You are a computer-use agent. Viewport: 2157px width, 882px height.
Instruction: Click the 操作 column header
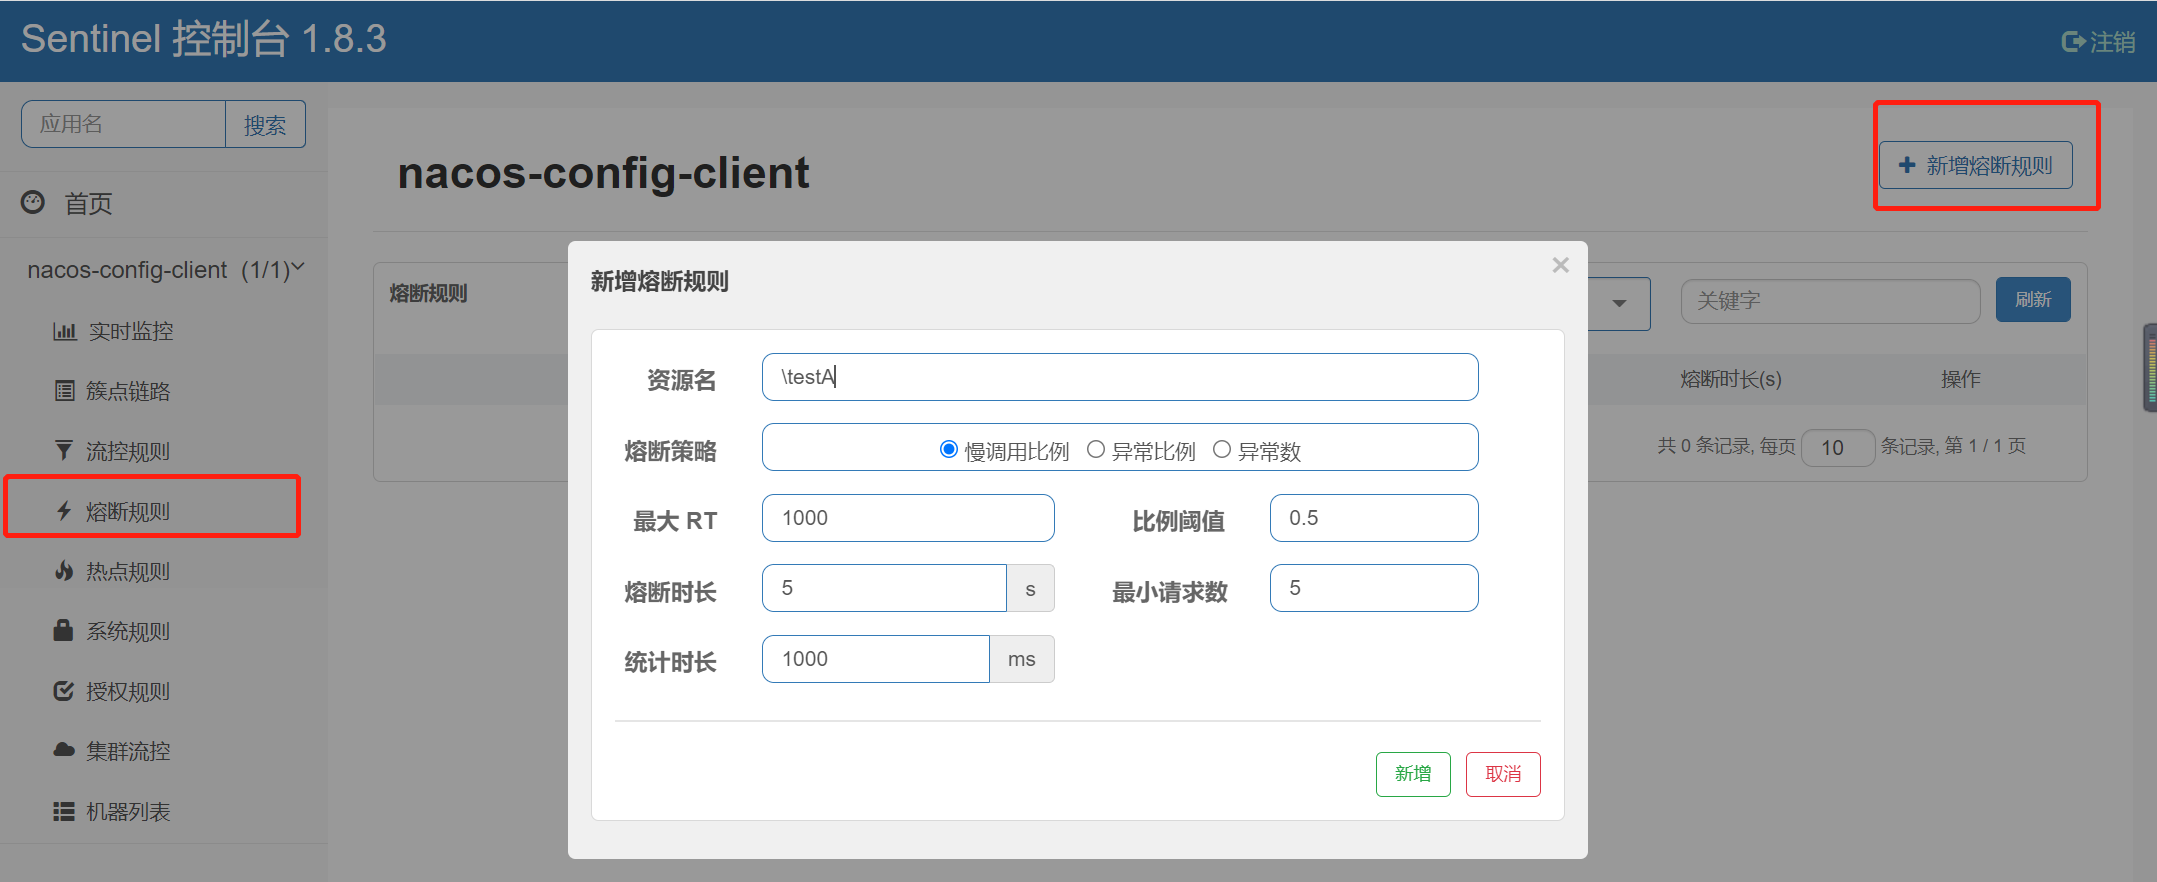click(1960, 379)
